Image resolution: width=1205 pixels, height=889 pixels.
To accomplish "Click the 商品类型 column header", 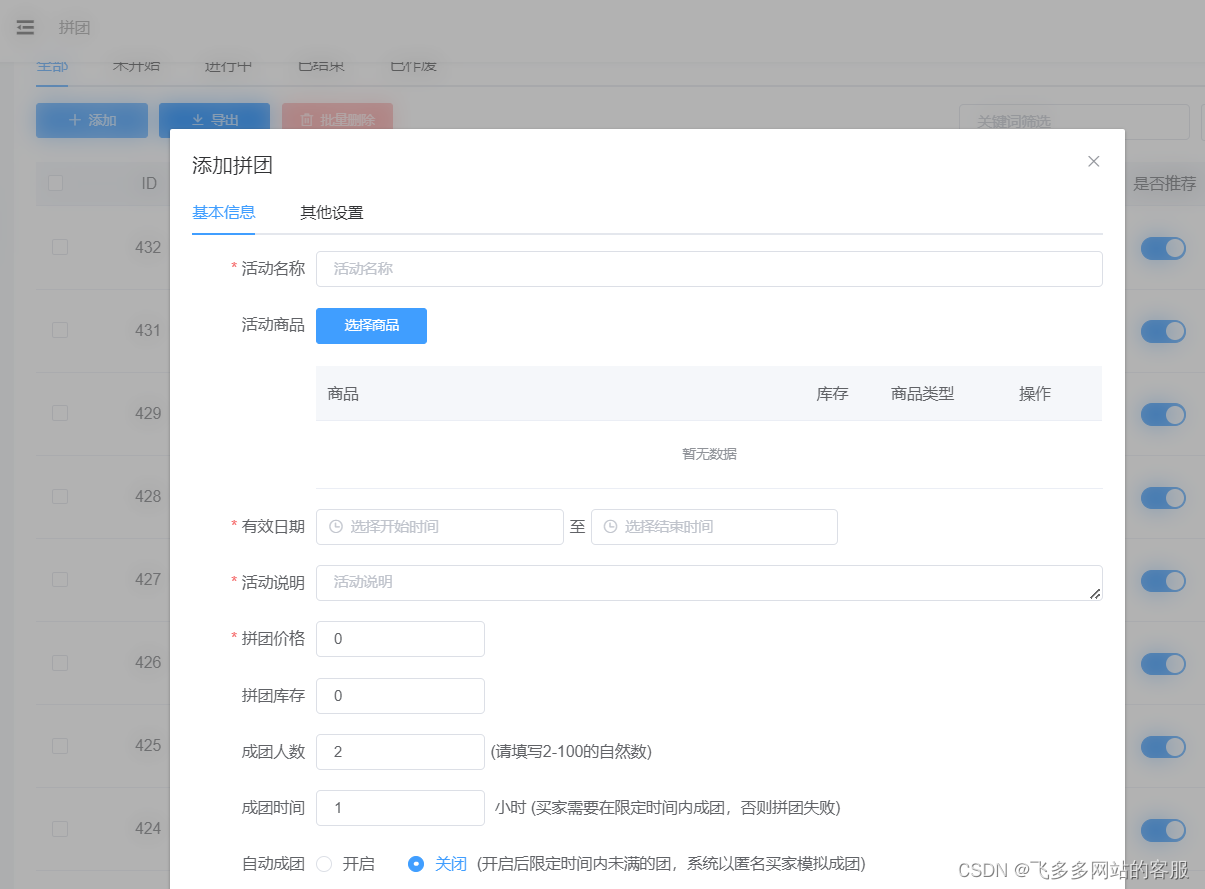I will pyautogui.click(x=922, y=394).
